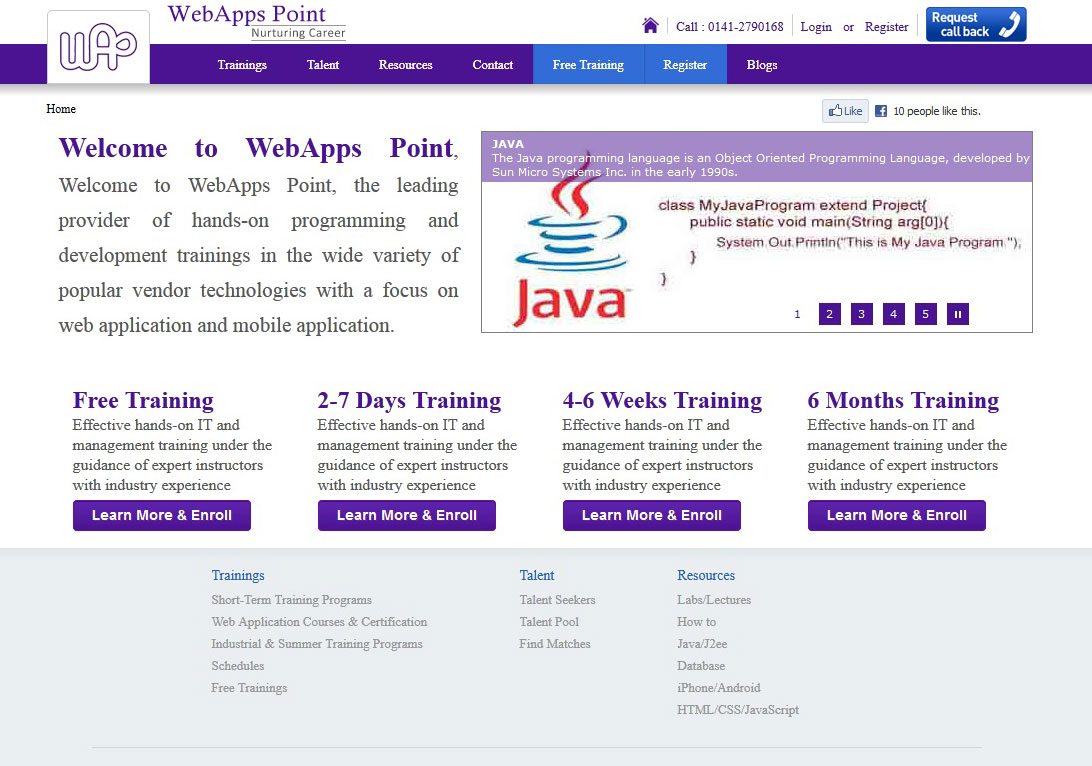Jump to slide 4 in the banner
This screenshot has width=1092, height=766.
[894, 314]
